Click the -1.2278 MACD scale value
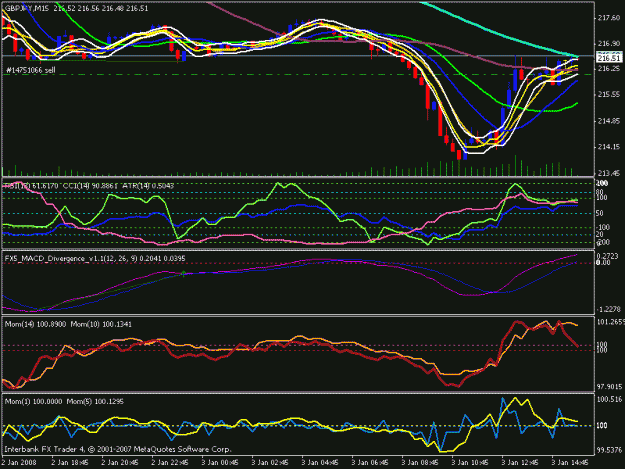625x469 pixels. (609, 309)
